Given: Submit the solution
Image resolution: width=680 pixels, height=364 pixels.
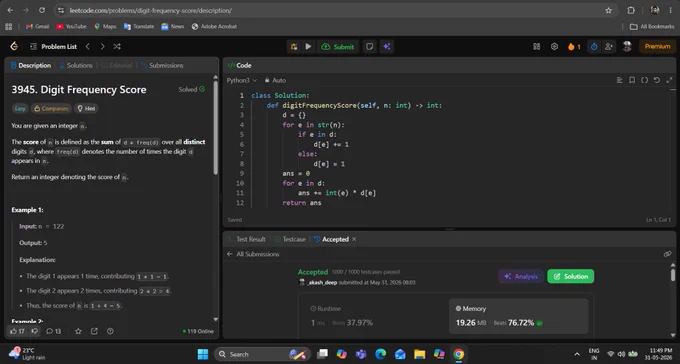Looking at the screenshot, I should (x=337, y=46).
